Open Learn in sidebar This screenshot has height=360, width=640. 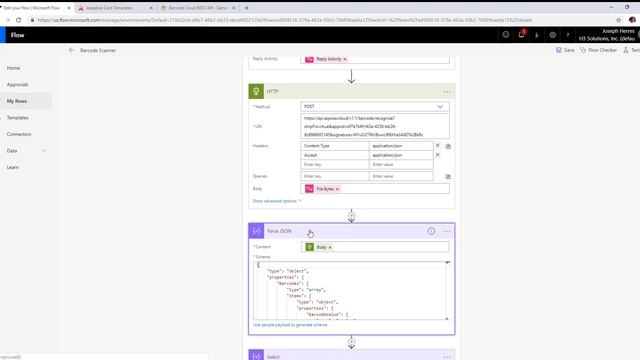click(x=13, y=167)
